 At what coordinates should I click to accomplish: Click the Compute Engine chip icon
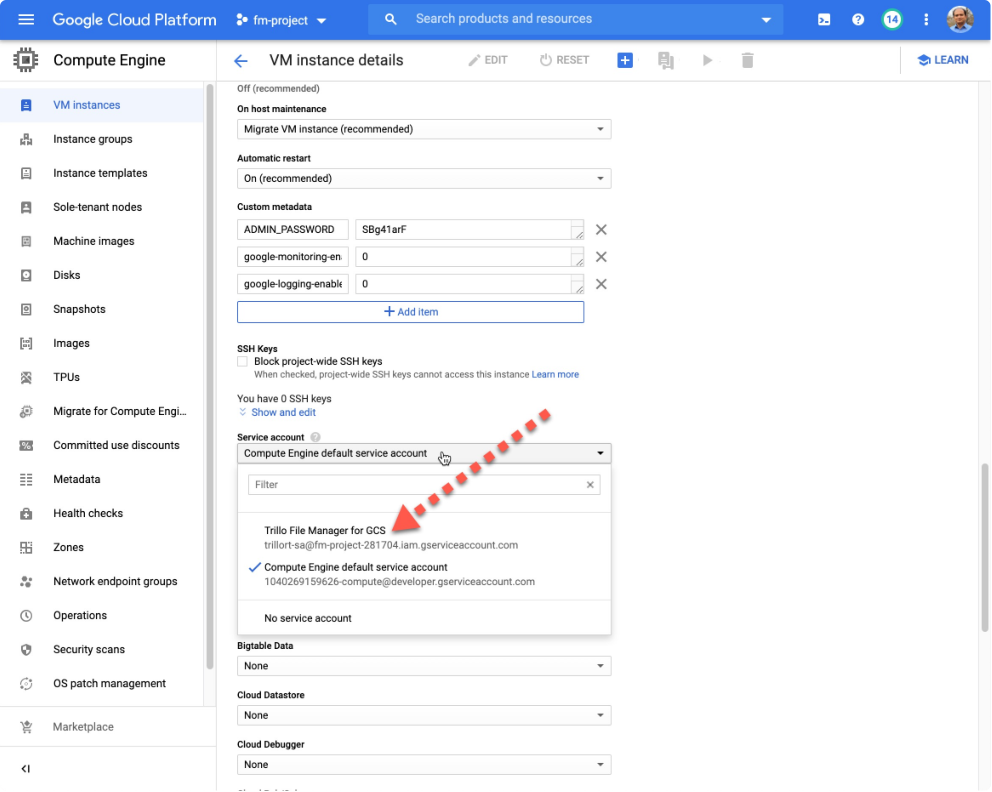(26, 60)
